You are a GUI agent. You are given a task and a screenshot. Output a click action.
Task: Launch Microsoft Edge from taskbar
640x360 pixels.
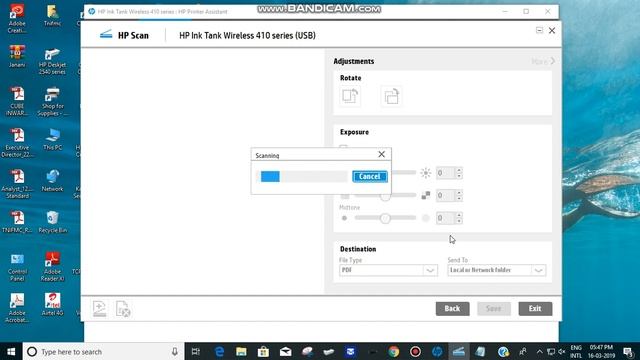(219, 351)
